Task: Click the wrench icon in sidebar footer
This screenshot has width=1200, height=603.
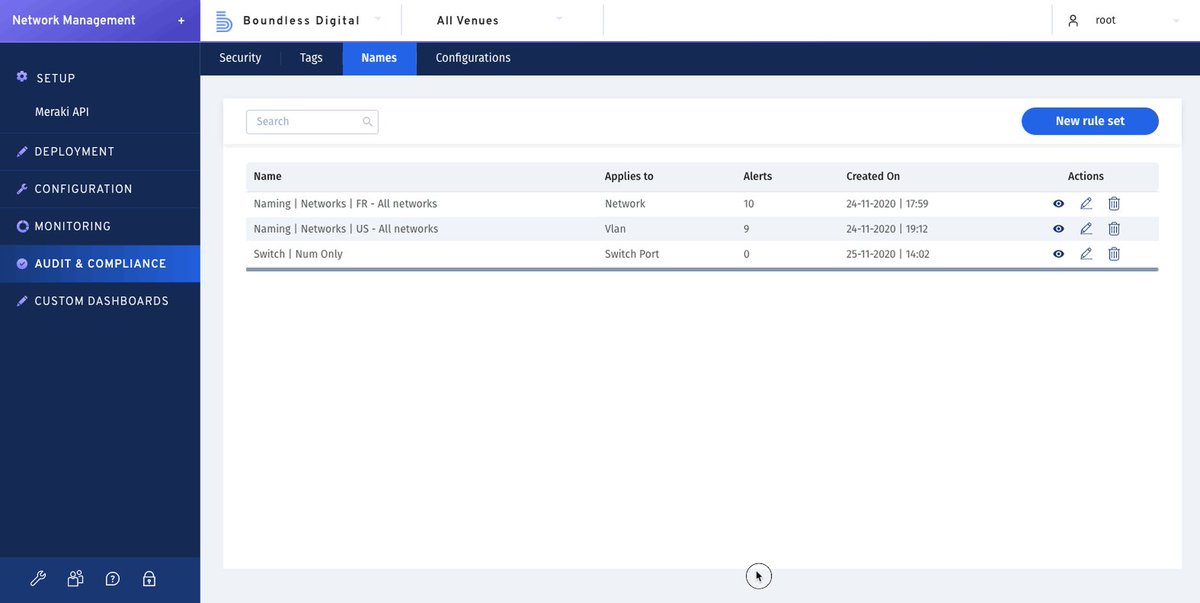Action: [x=38, y=578]
